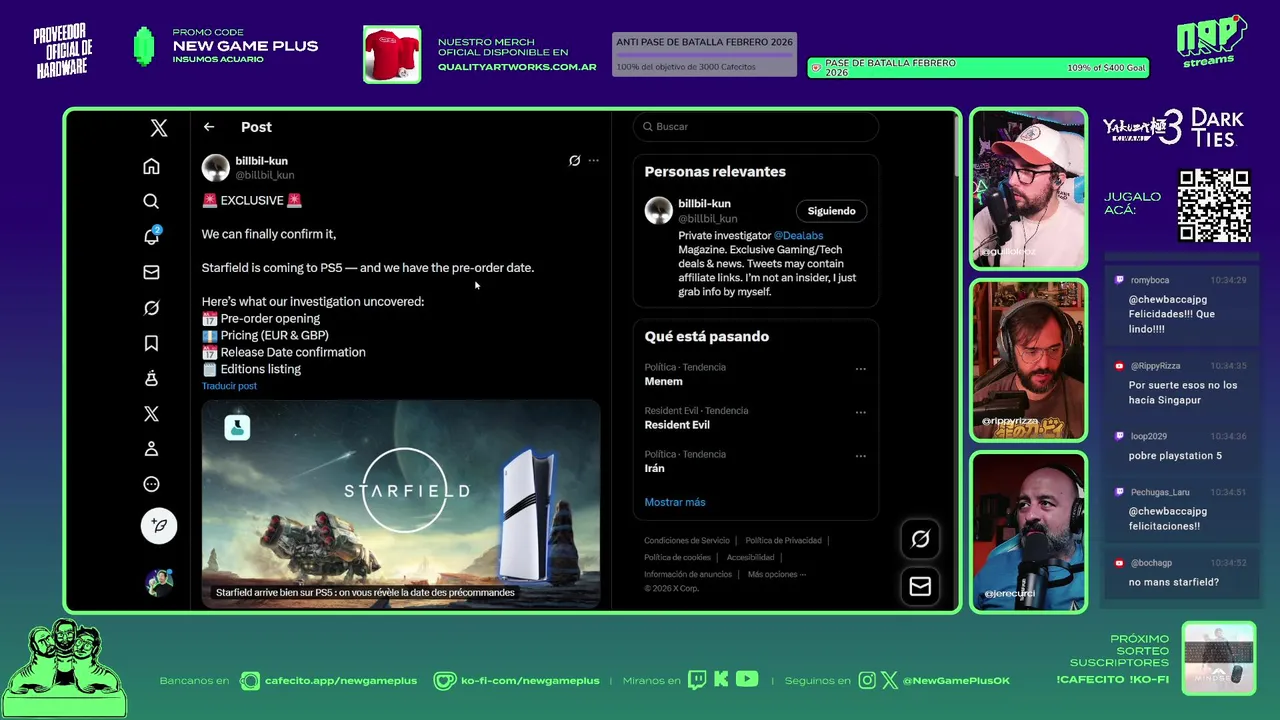Image resolution: width=1280 pixels, height=720 pixels.
Task: Expand Más opciones in footer
Action: coord(776,575)
